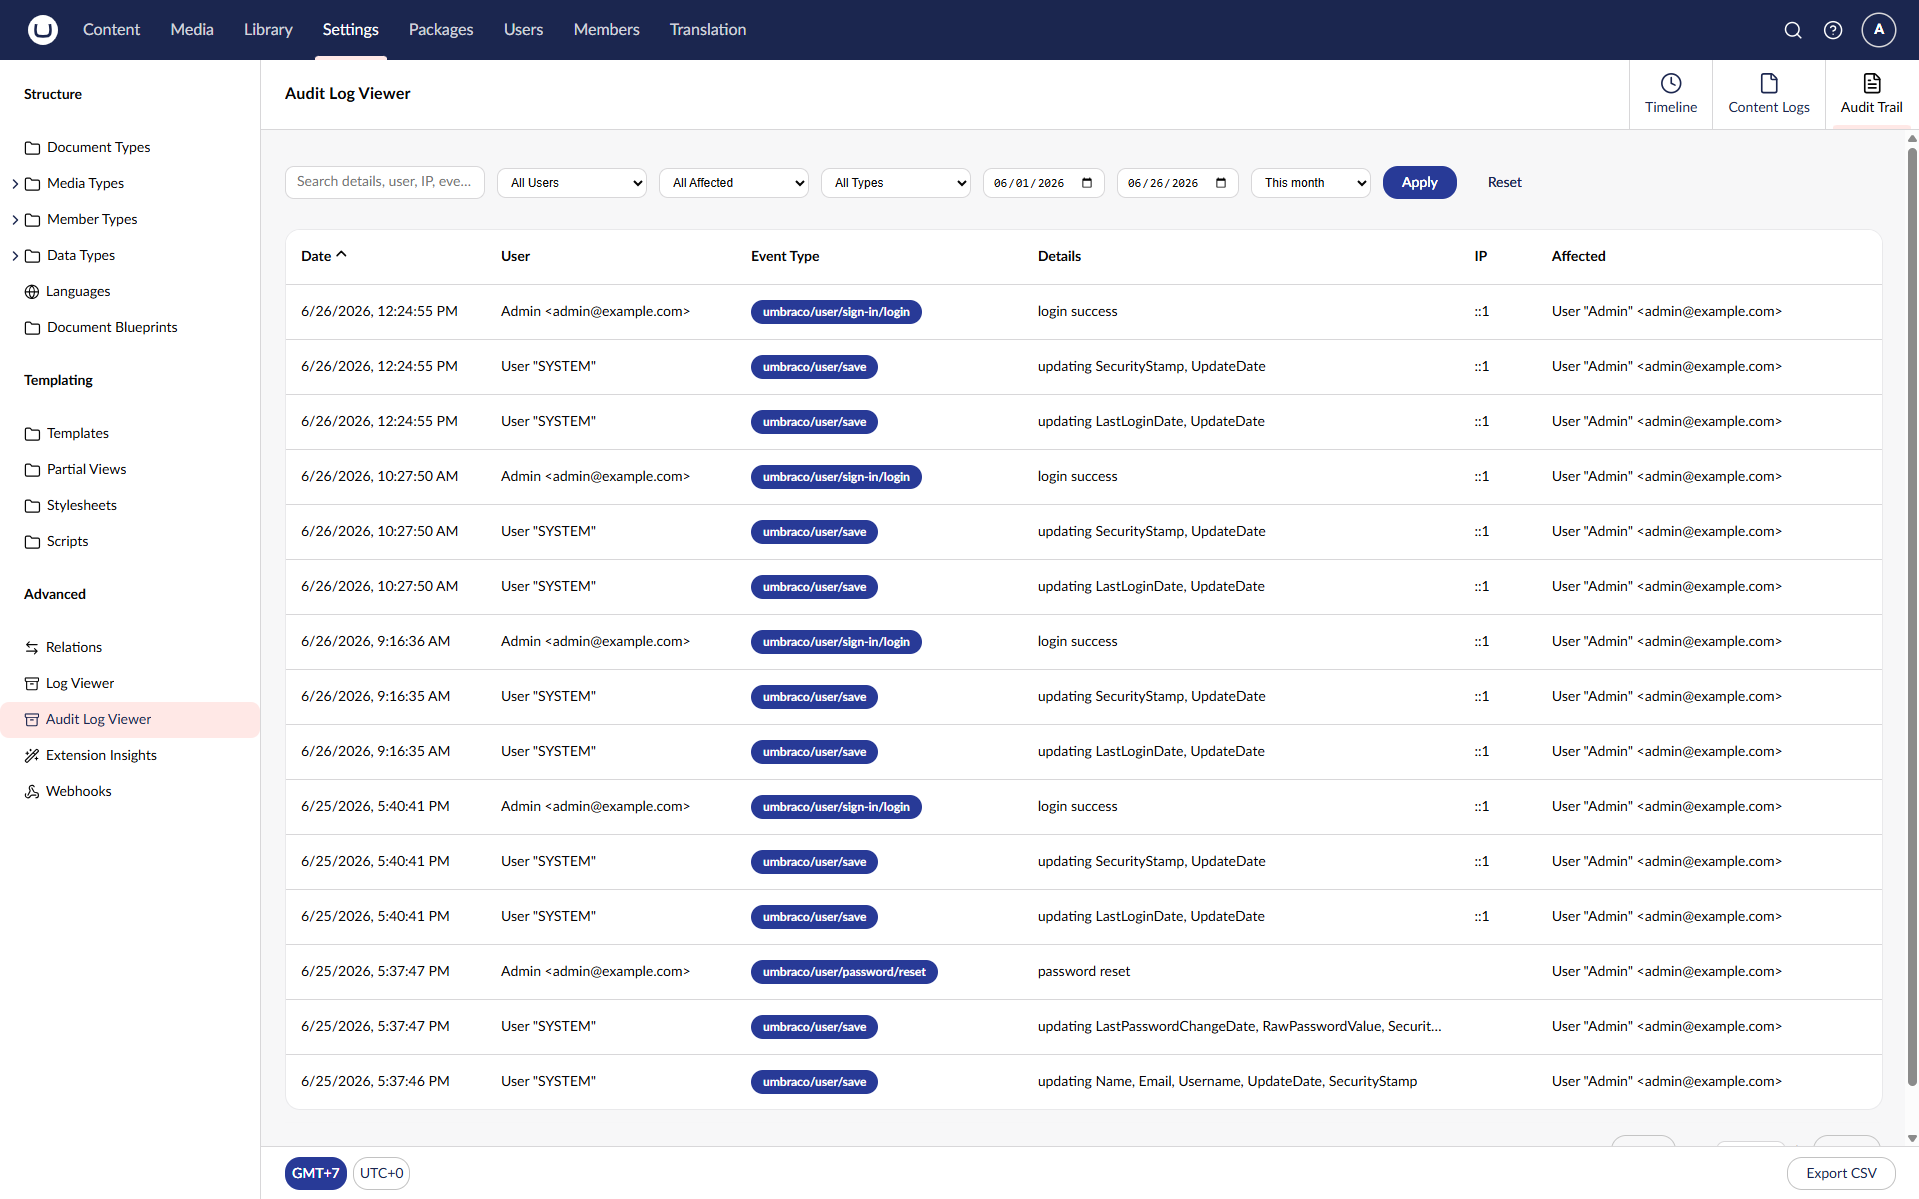The height and width of the screenshot is (1199, 1919).
Task: Open the All Affected filter dropdown
Action: pyautogui.click(x=734, y=183)
